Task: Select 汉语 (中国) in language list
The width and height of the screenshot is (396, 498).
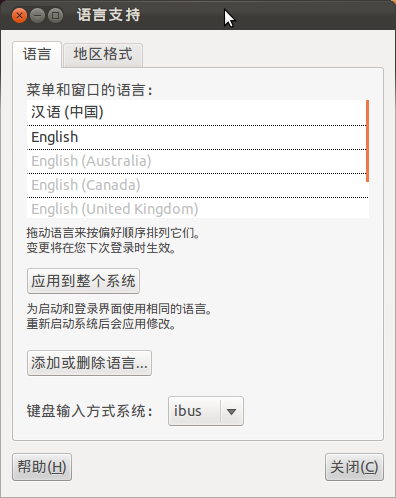Action: click(196, 112)
